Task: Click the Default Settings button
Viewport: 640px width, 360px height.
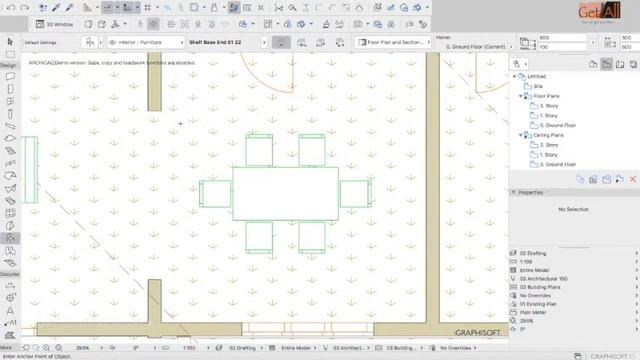Action: click(x=40, y=42)
